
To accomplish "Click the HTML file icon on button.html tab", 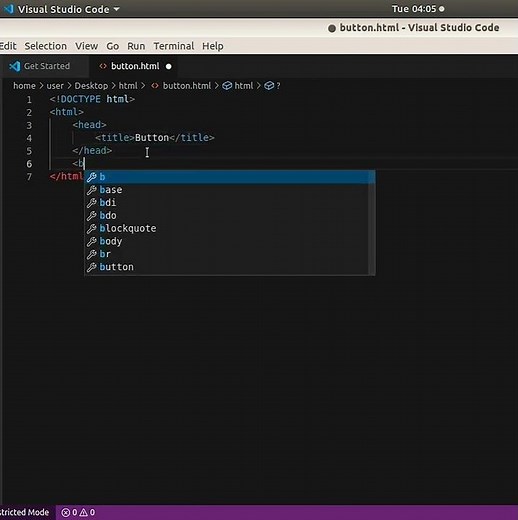I will 103,66.
